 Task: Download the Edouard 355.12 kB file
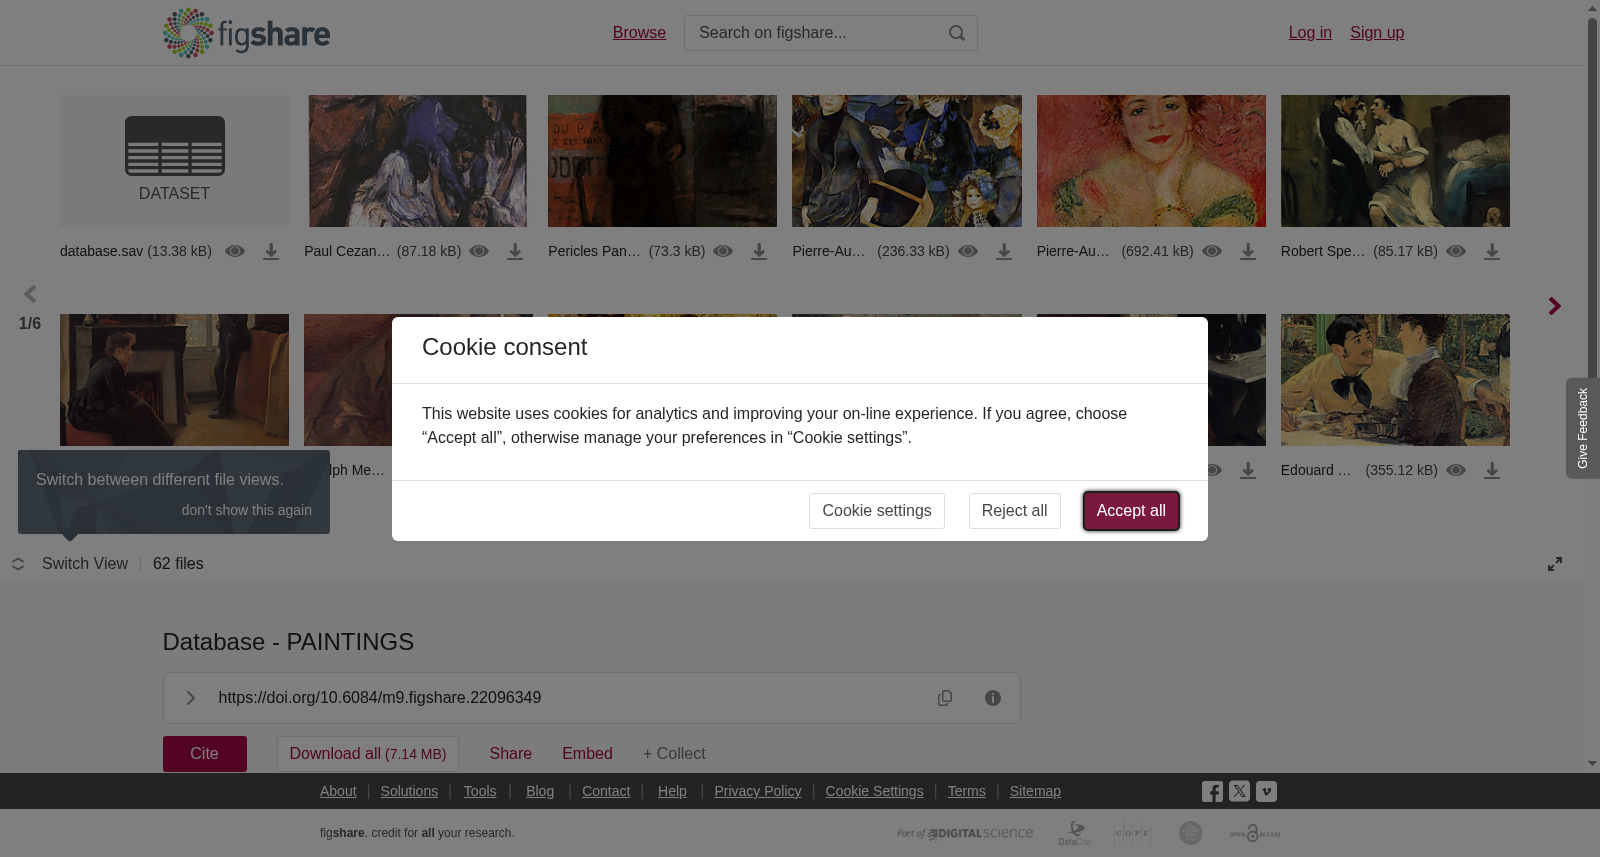pos(1492,471)
